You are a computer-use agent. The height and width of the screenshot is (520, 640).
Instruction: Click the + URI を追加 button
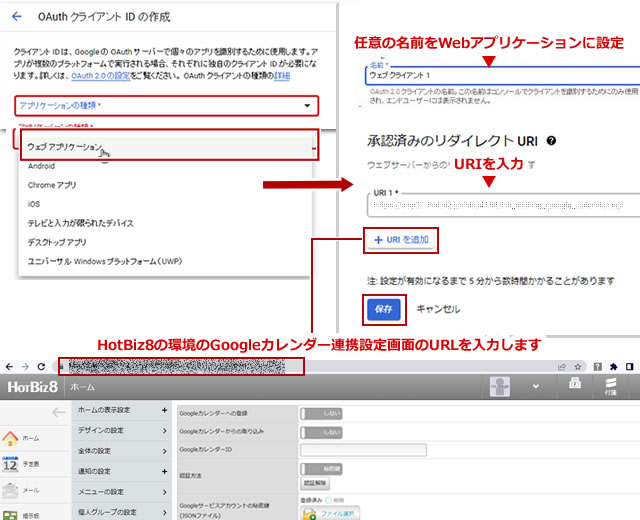tap(401, 240)
